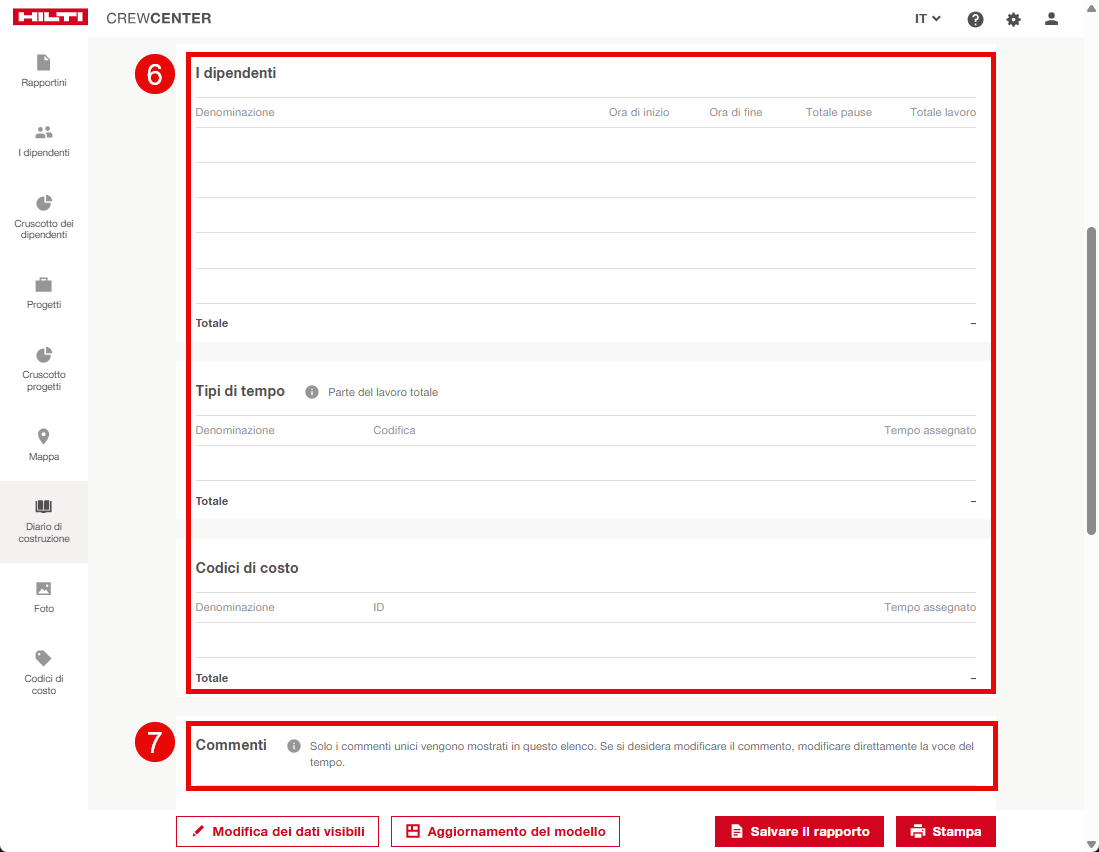Open the Foto image icon
Image resolution: width=1099 pixels, height=852 pixels.
(x=43, y=589)
